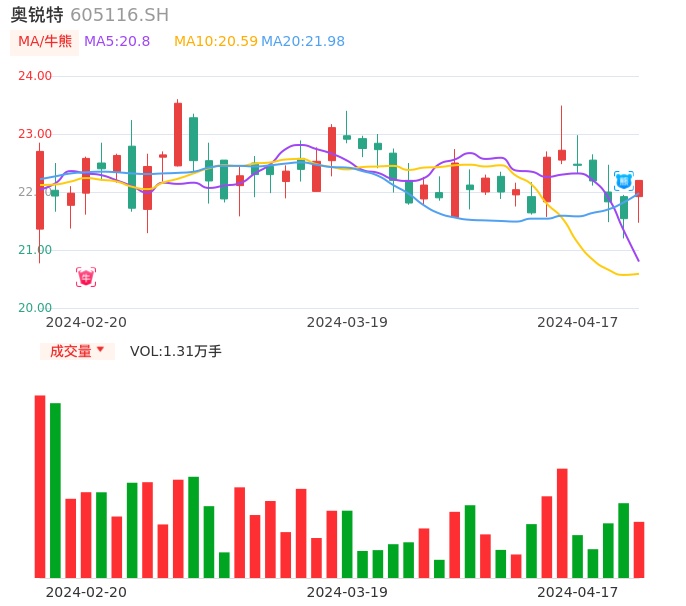The height and width of the screenshot is (606, 686).
Task: Click the red arrow beside 成交量
Action: [100, 350]
